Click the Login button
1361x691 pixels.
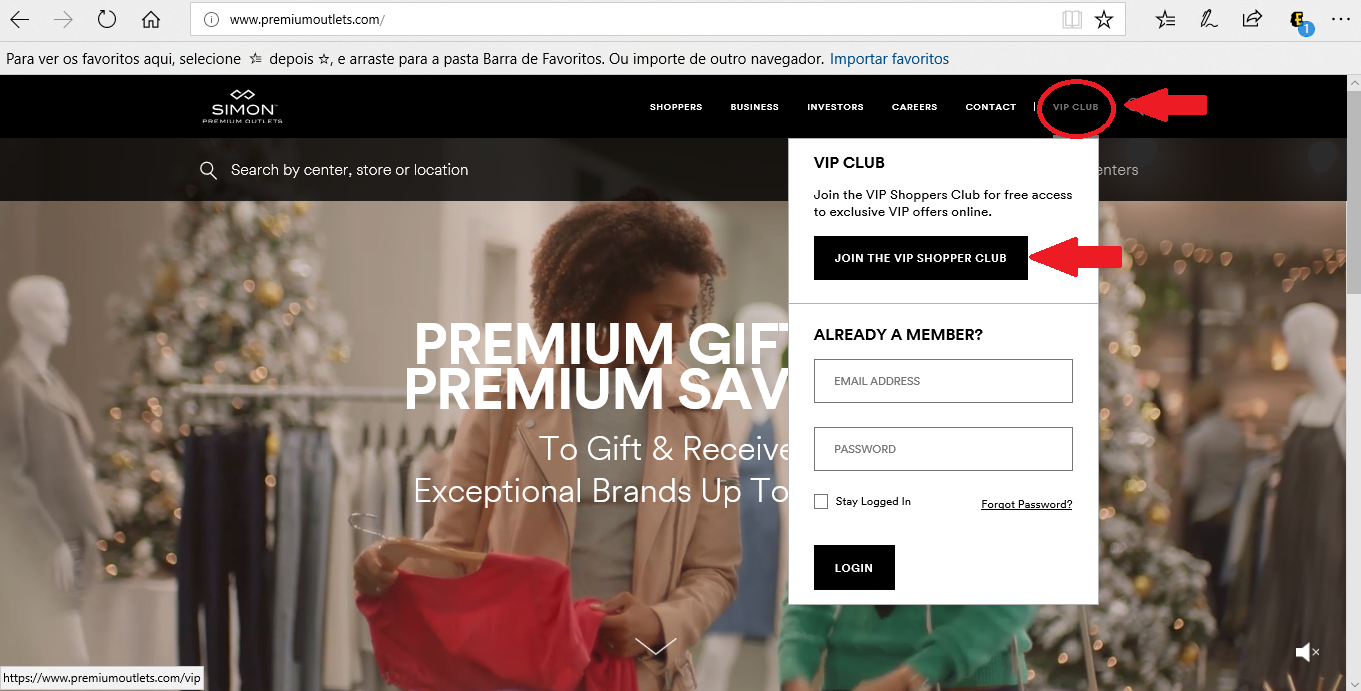coord(854,568)
